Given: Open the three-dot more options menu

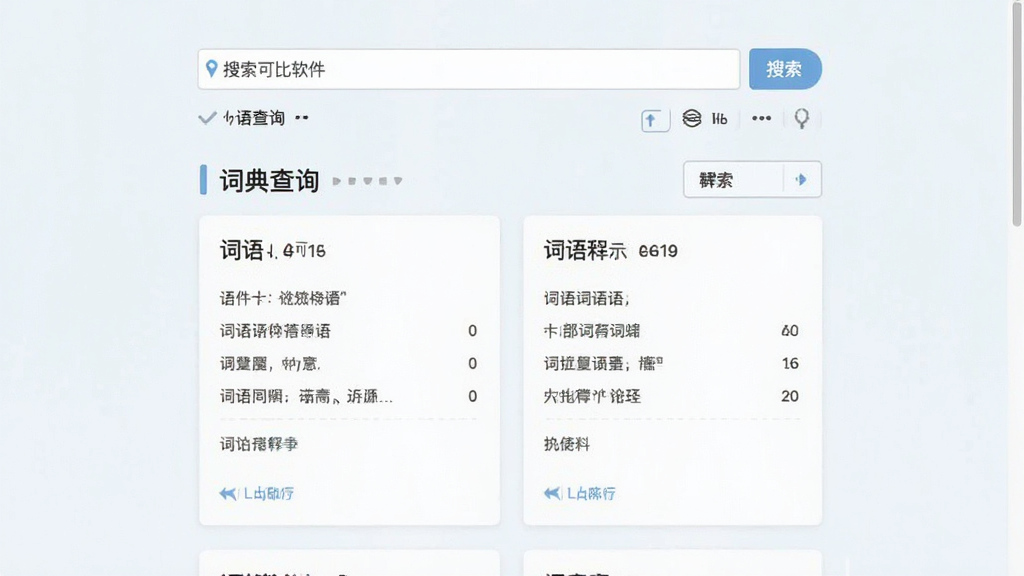Looking at the screenshot, I should coord(761,118).
